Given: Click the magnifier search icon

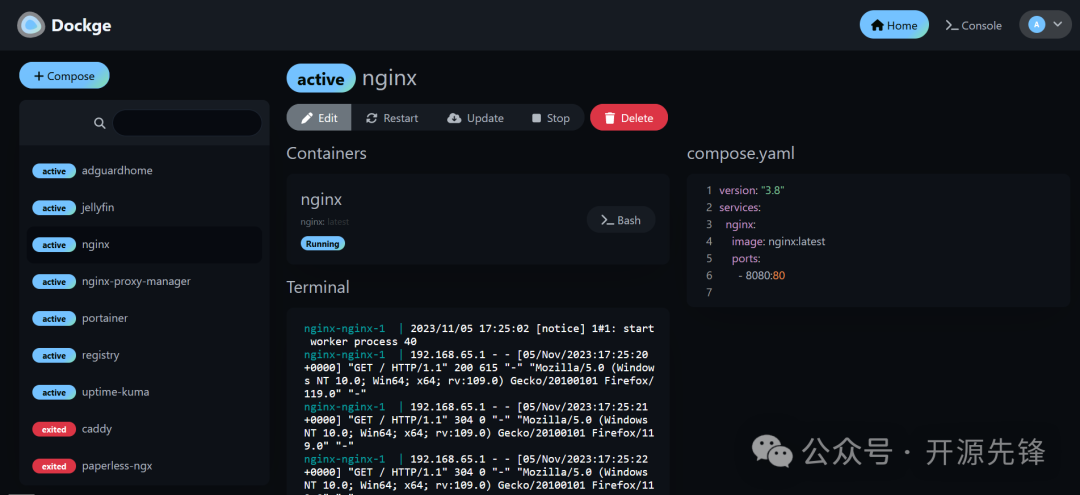Looking at the screenshot, I should [100, 123].
